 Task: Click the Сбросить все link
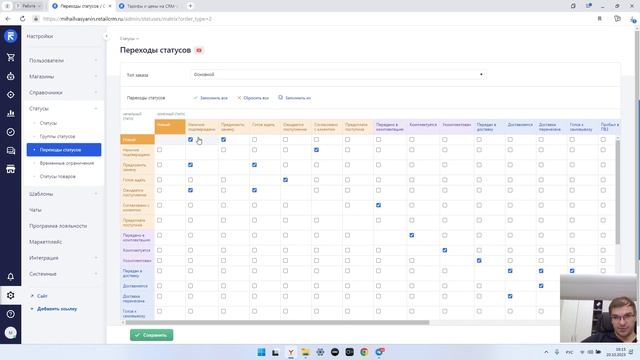click(253, 98)
